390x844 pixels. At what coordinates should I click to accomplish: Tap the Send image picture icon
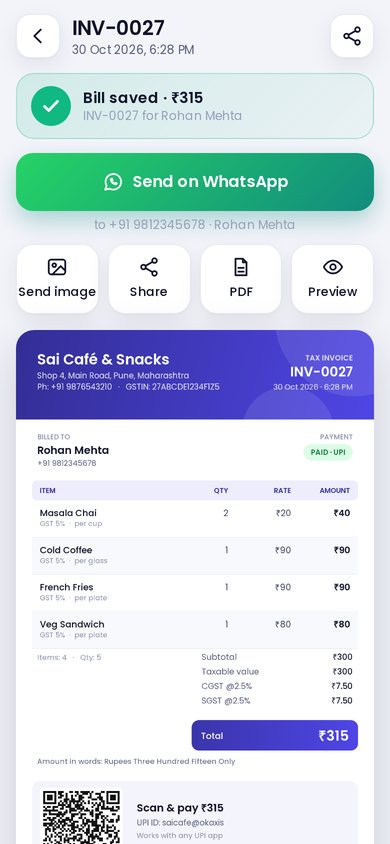click(x=57, y=267)
